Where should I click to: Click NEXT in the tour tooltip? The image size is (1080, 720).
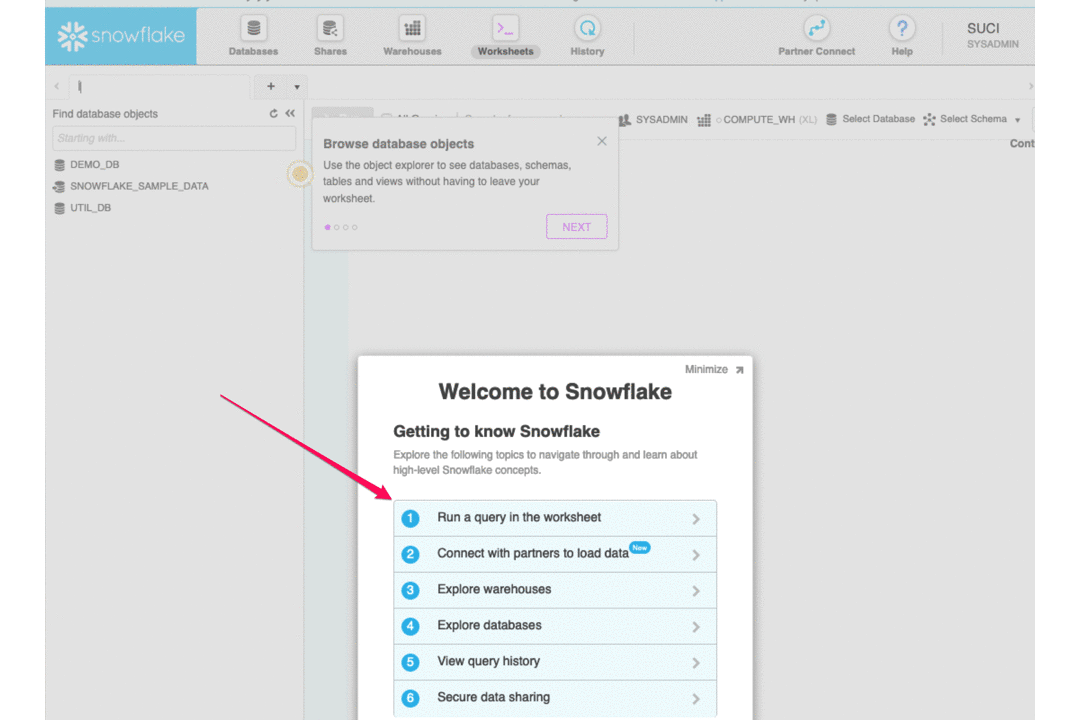point(577,227)
